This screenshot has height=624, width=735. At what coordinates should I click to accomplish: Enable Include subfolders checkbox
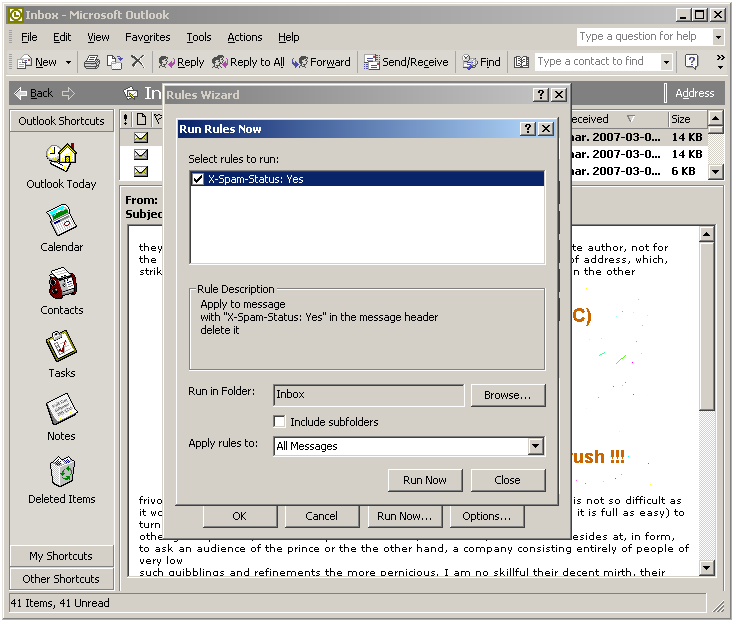(279, 421)
